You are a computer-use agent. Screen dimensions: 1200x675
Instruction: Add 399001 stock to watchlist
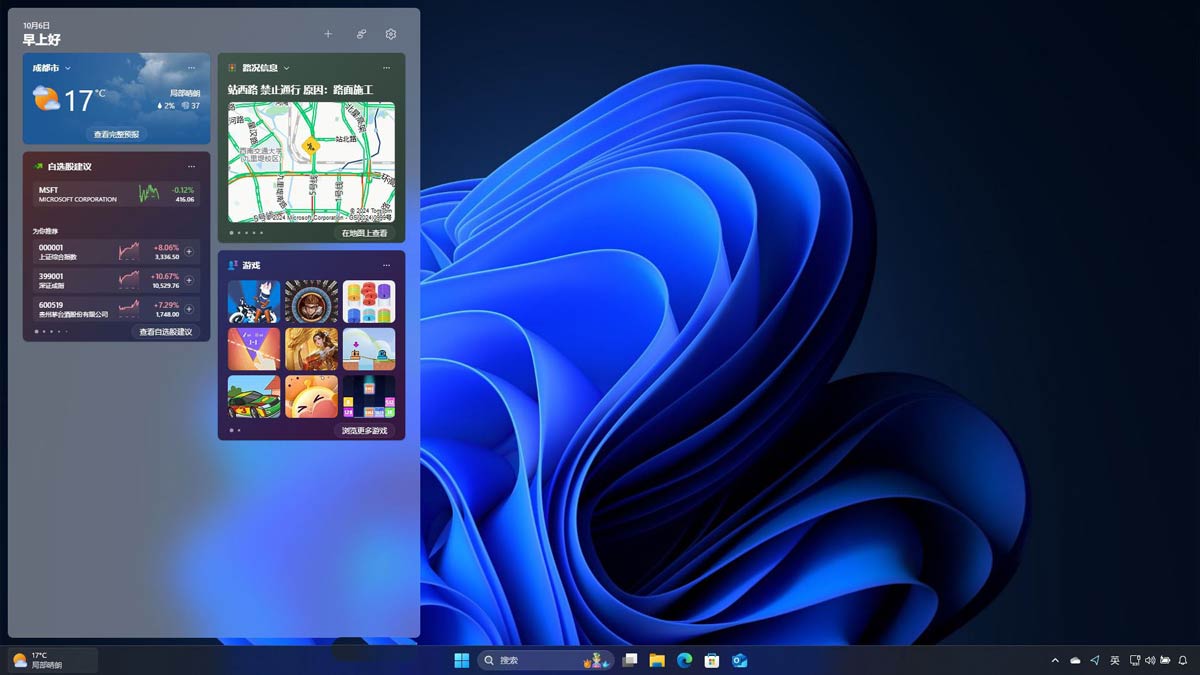tap(189, 281)
